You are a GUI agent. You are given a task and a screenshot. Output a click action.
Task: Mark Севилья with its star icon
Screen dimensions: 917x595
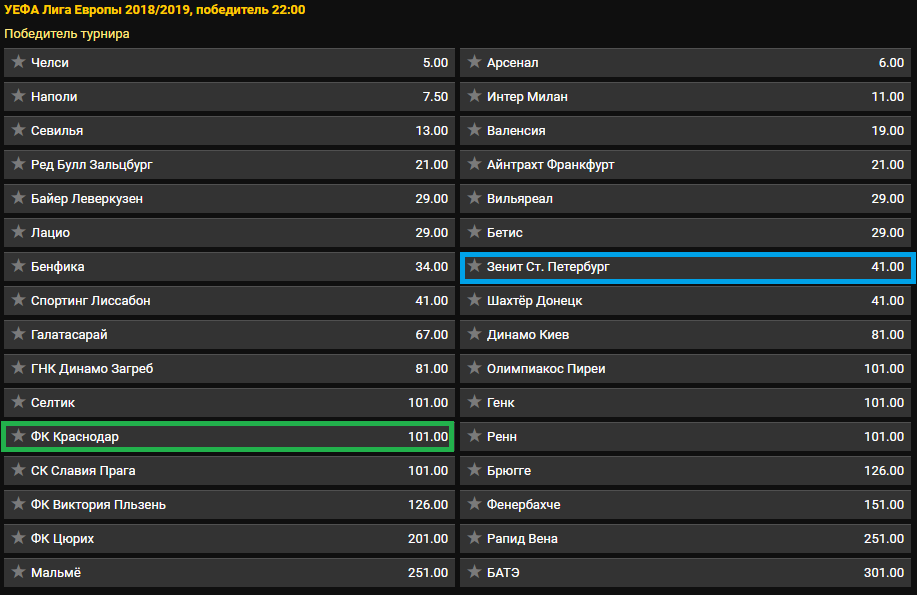tap(18, 130)
